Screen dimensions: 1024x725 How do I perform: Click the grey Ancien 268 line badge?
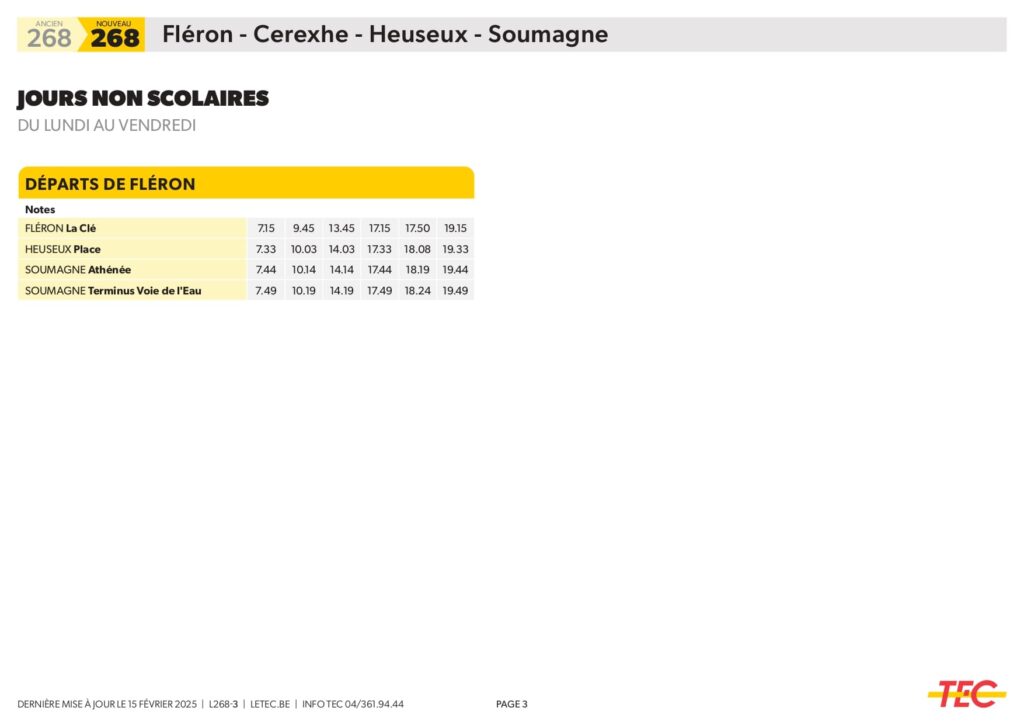[49, 36]
